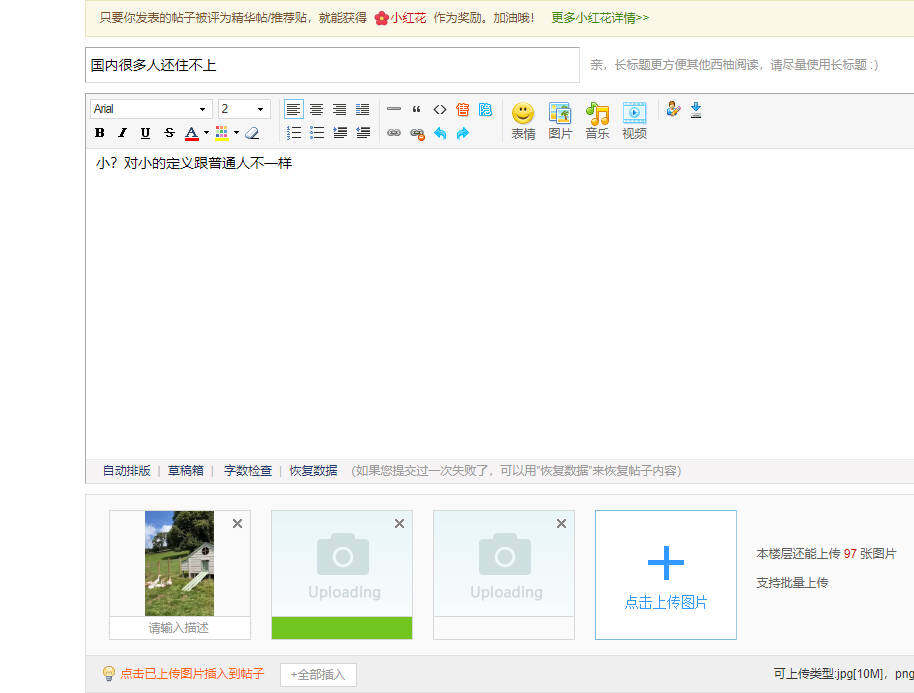Click the 字数检查 word count link
The width and height of the screenshot is (914, 693).
point(248,470)
